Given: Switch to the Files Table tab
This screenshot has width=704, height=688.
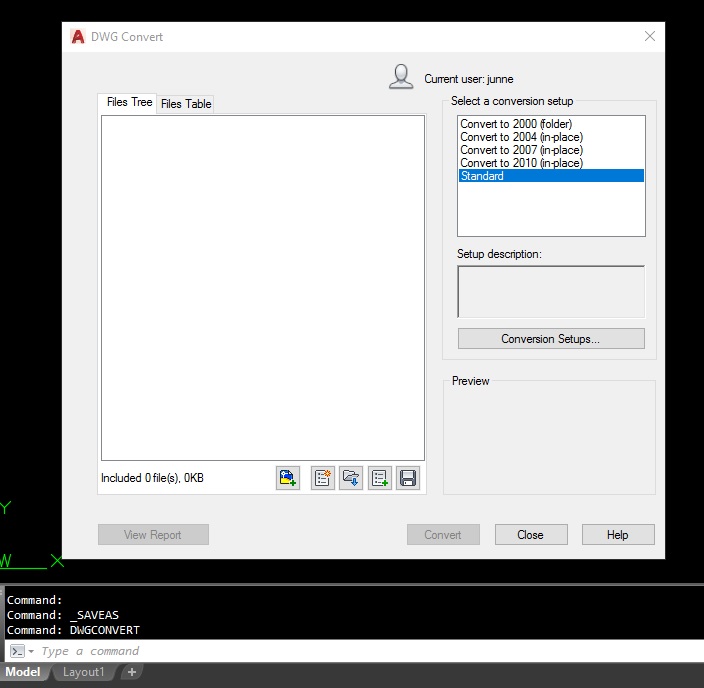Looking at the screenshot, I should coord(186,104).
